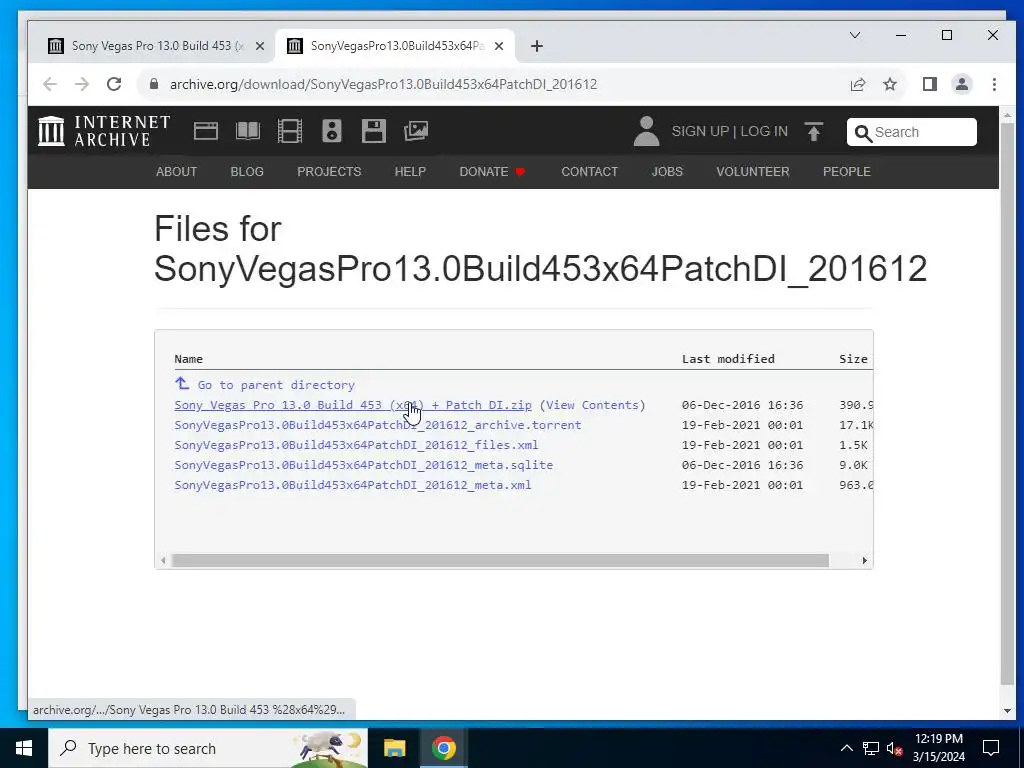
Task: Open VOLUNTEER in the nav bar
Action: (x=752, y=172)
